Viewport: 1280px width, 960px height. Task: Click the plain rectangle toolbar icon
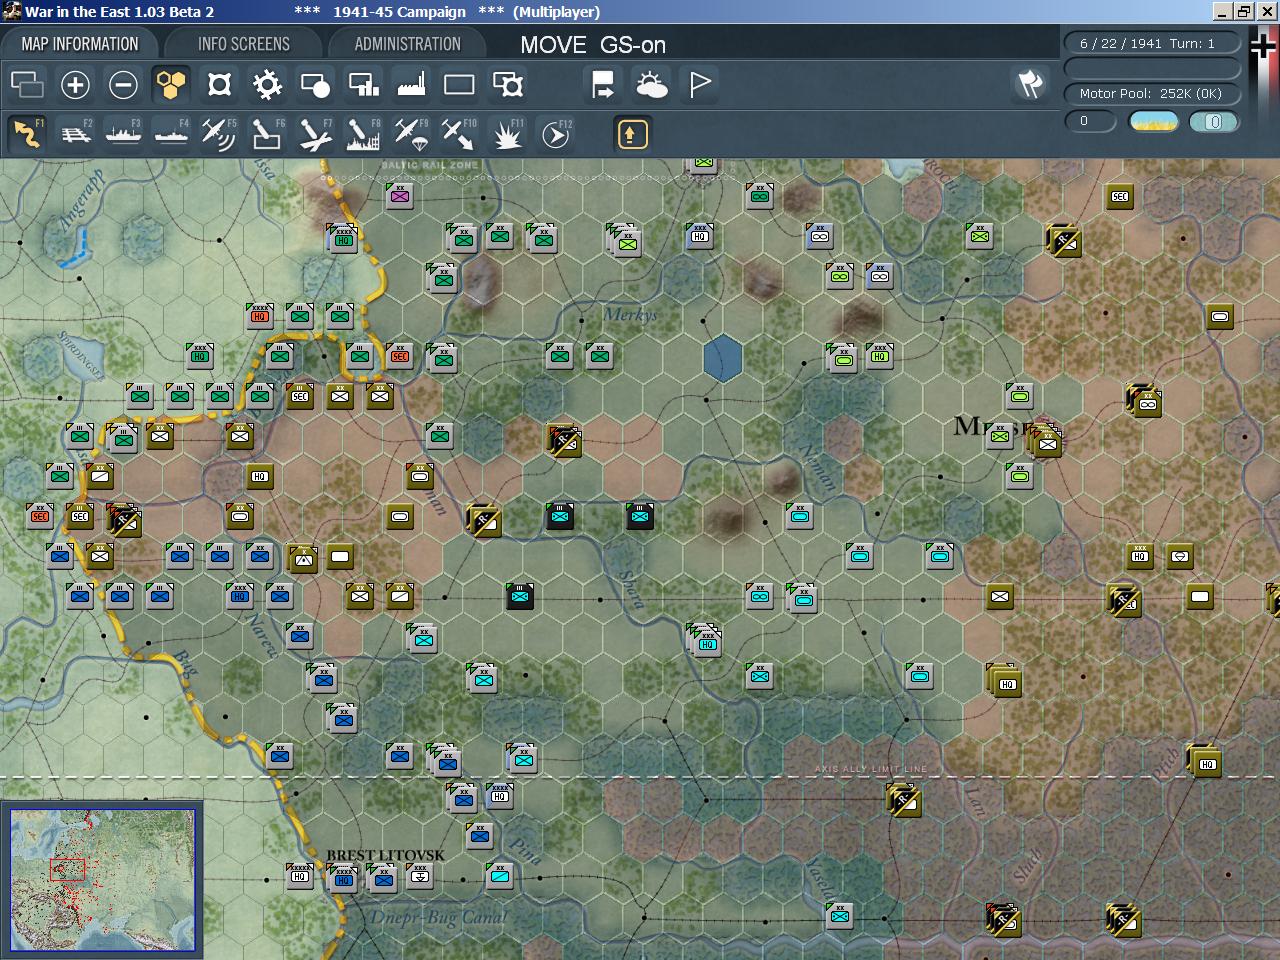[459, 85]
